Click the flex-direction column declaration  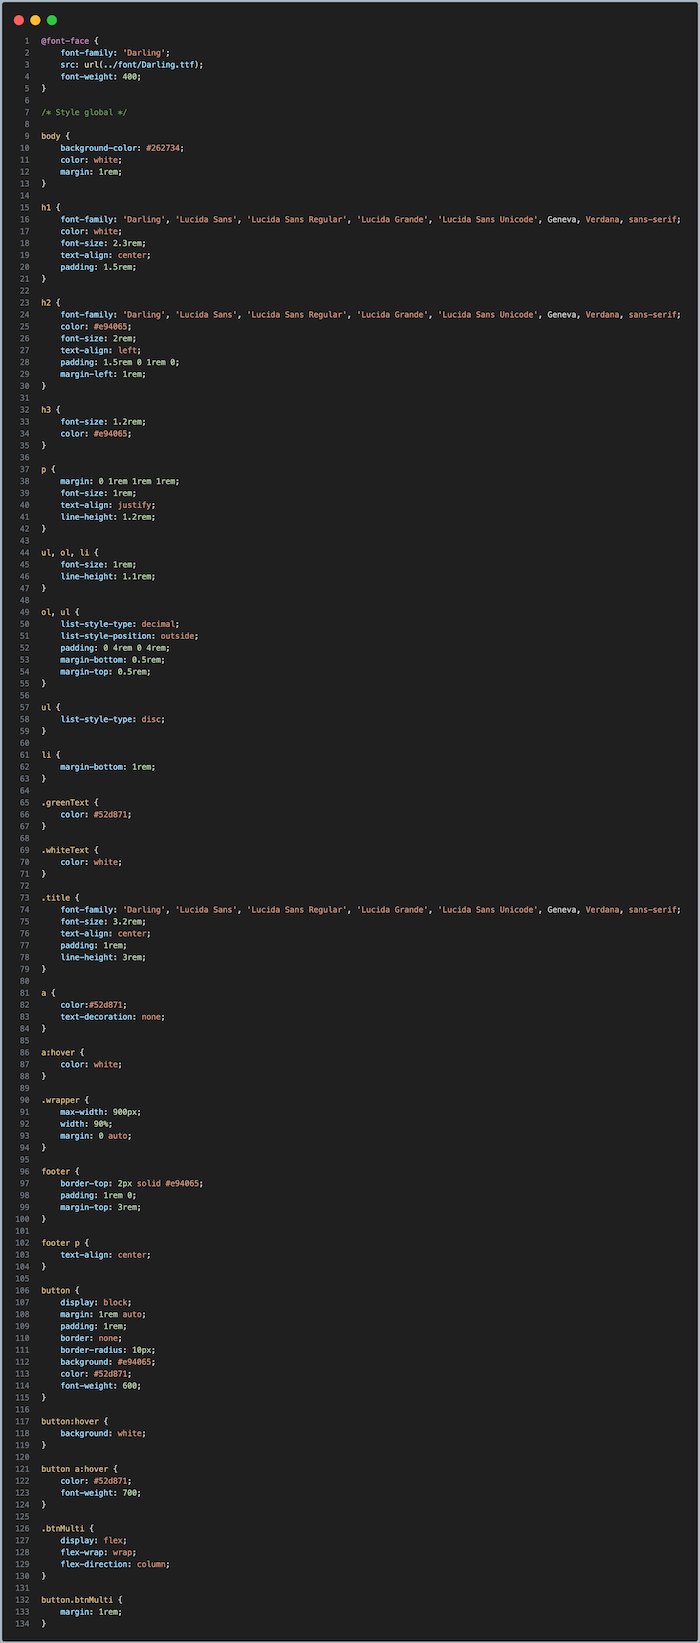click(114, 1564)
